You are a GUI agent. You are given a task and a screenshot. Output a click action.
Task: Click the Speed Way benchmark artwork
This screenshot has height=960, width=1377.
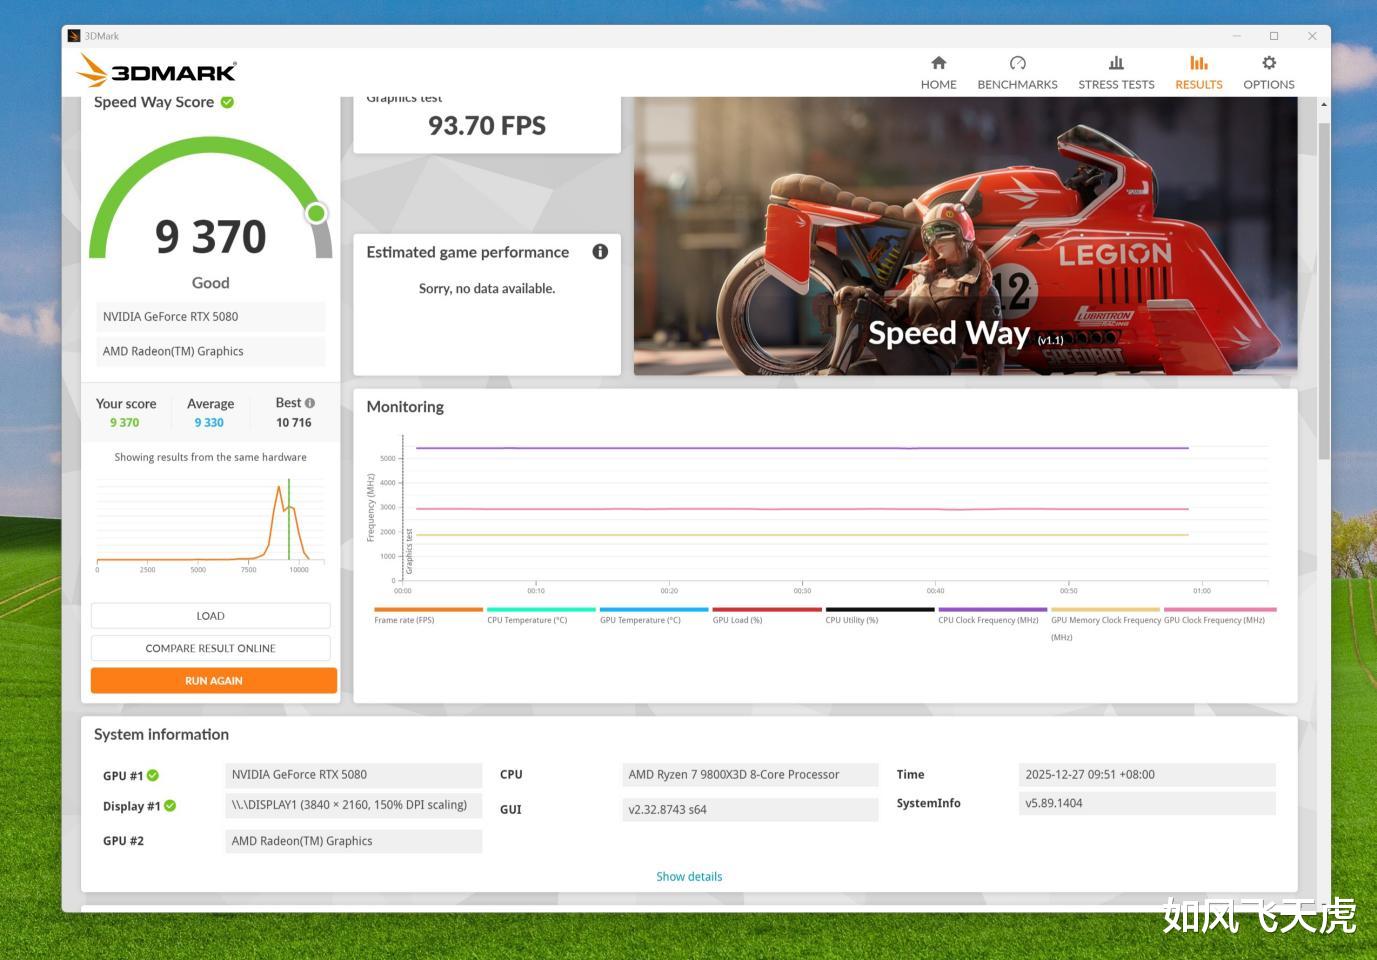click(x=965, y=236)
